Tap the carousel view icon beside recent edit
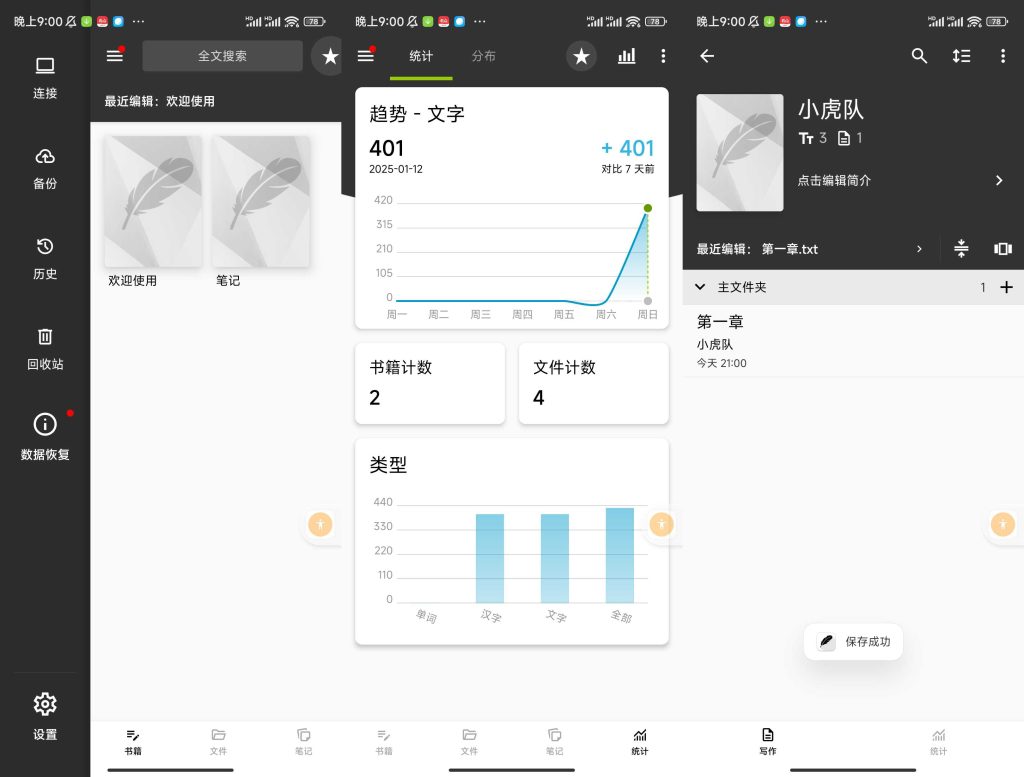Image resolution: width=1024 pixels, height=777 pixels. (1003, 249)
